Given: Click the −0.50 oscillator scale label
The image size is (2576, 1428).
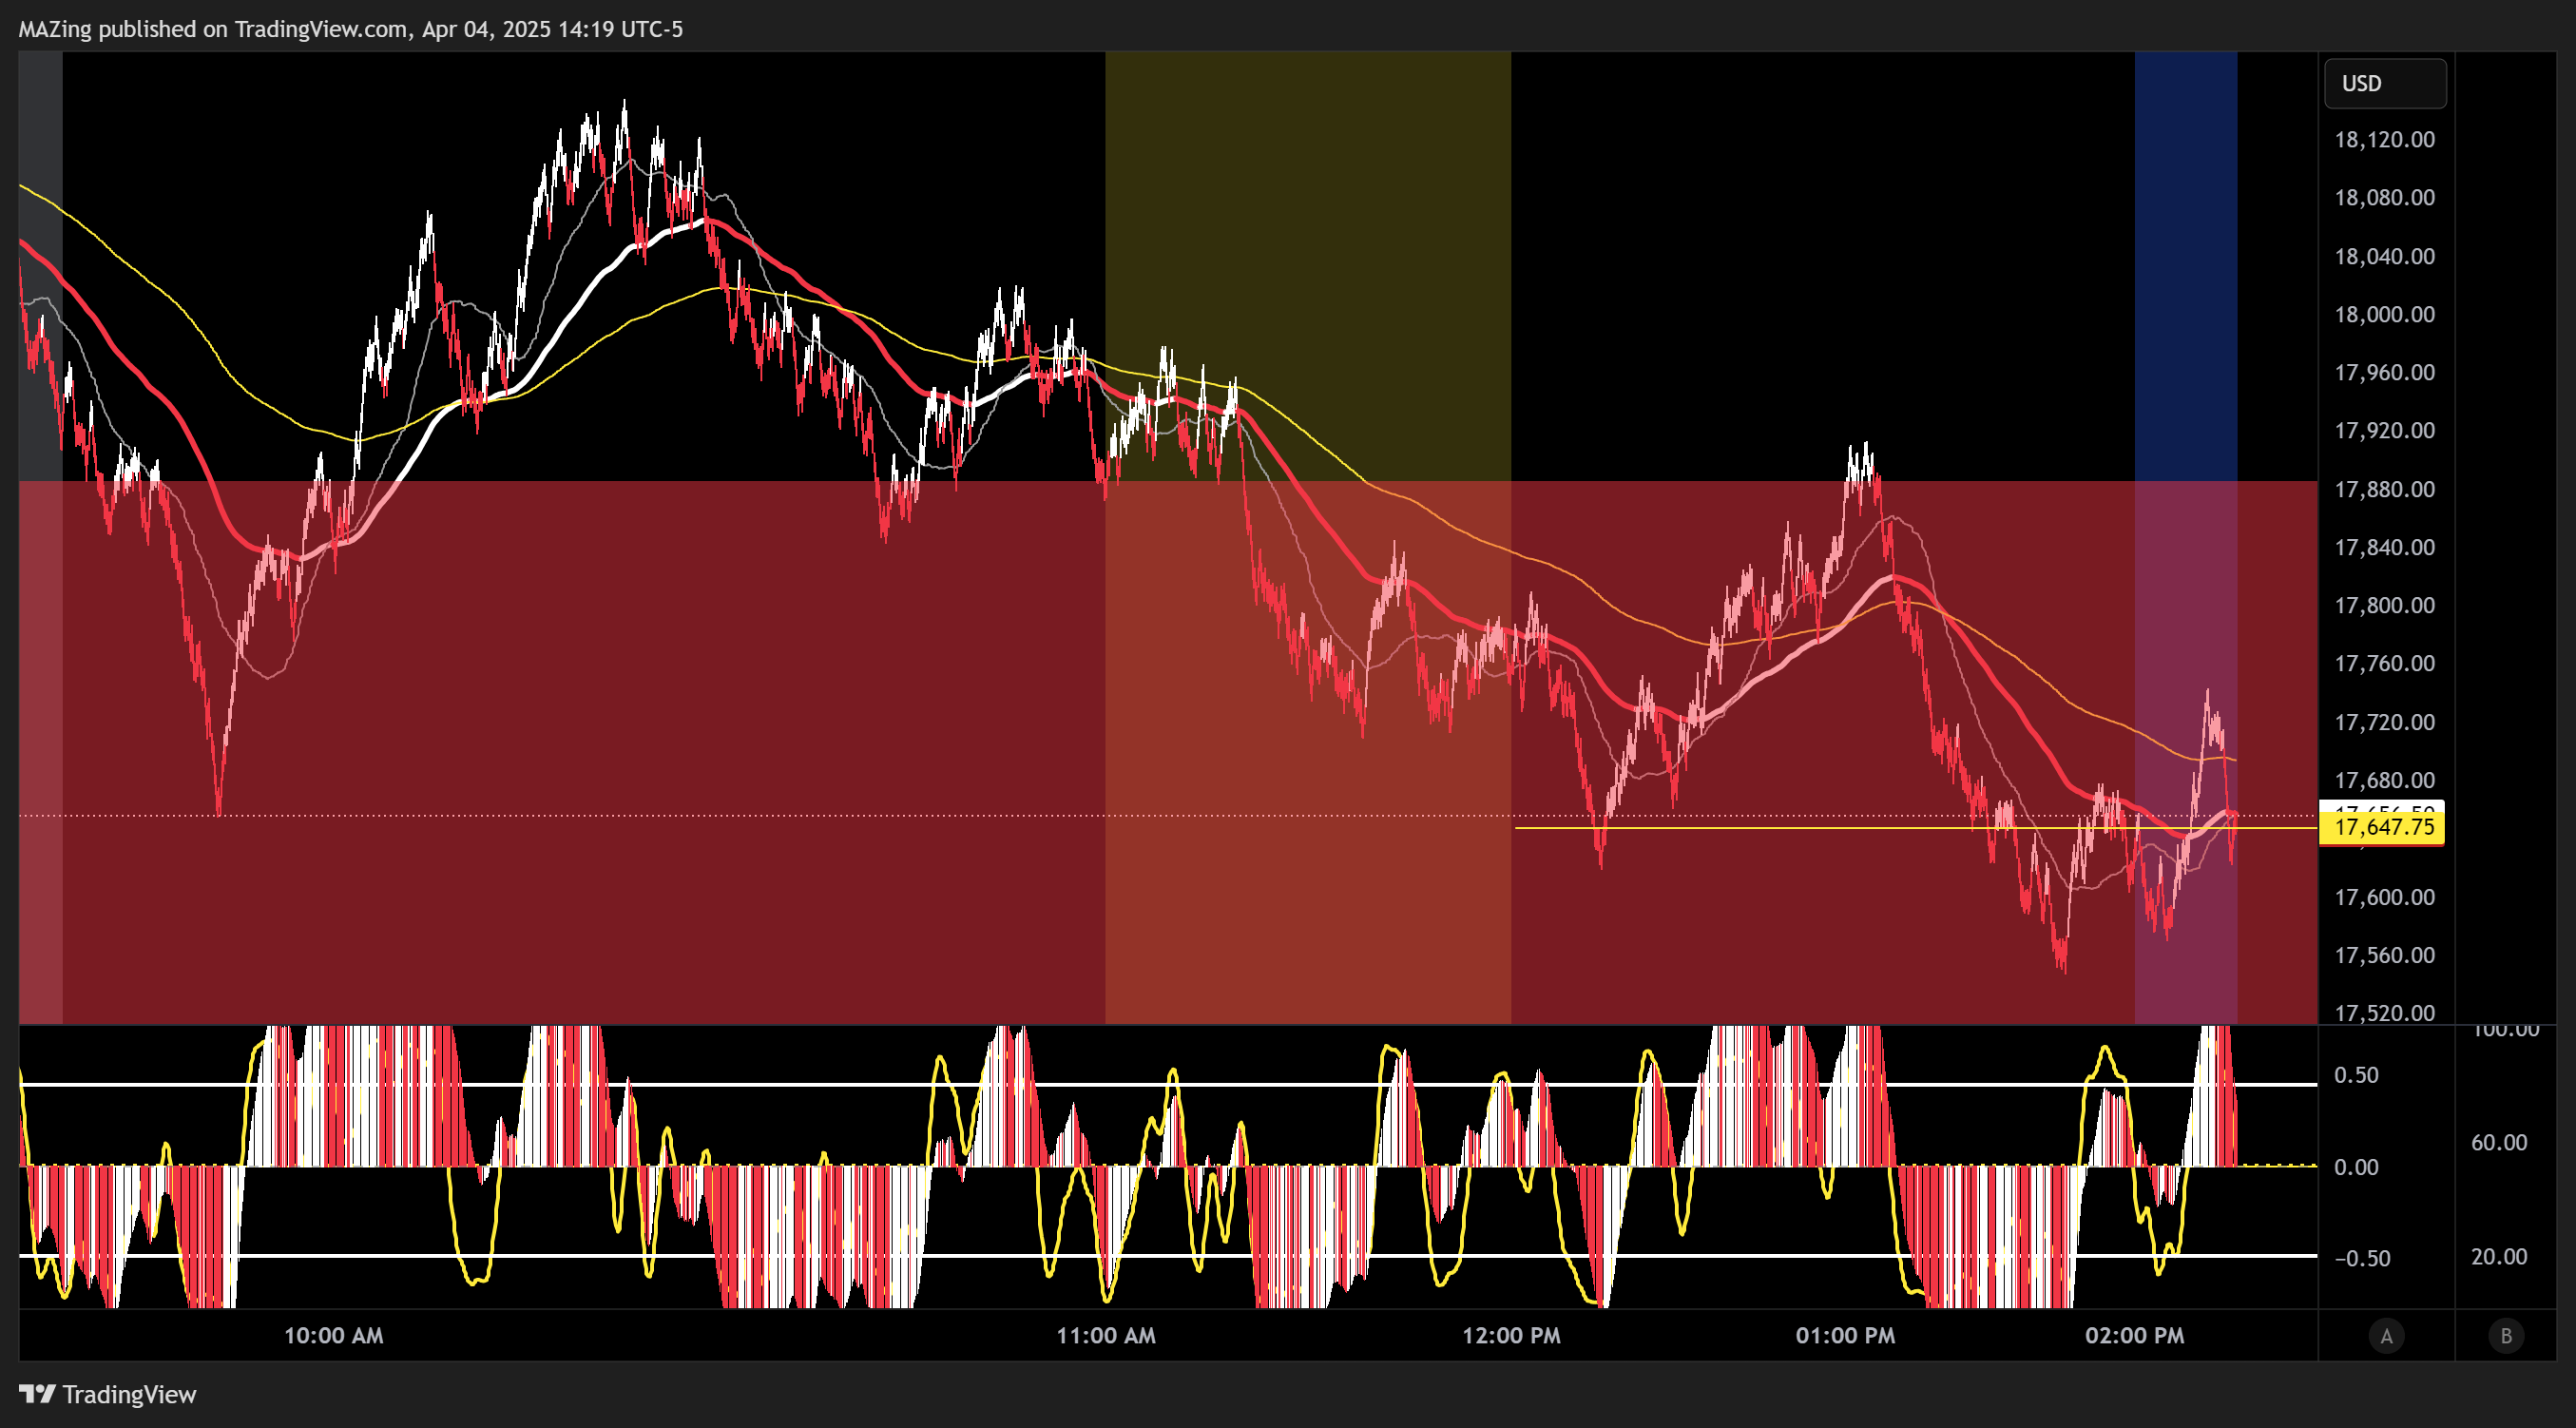Looking at the screenshot, I should point(2362,1258).
